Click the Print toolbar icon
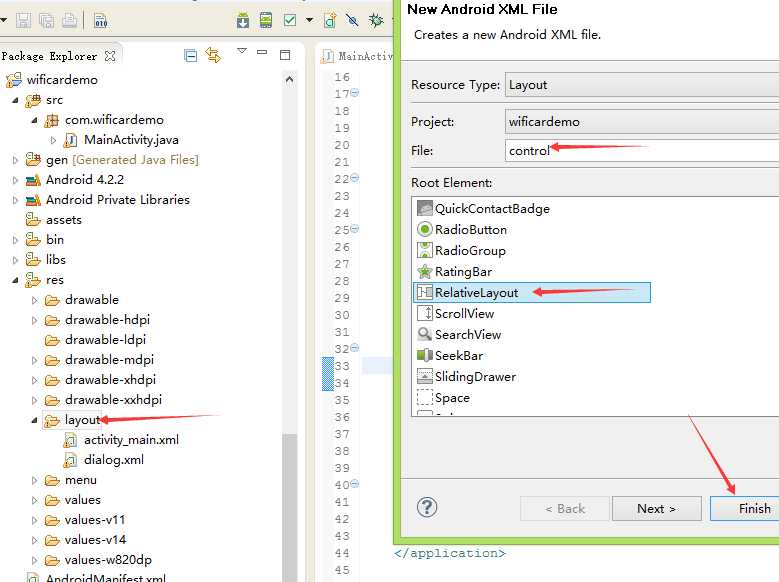Screen dimensions: 779x582 70,20
